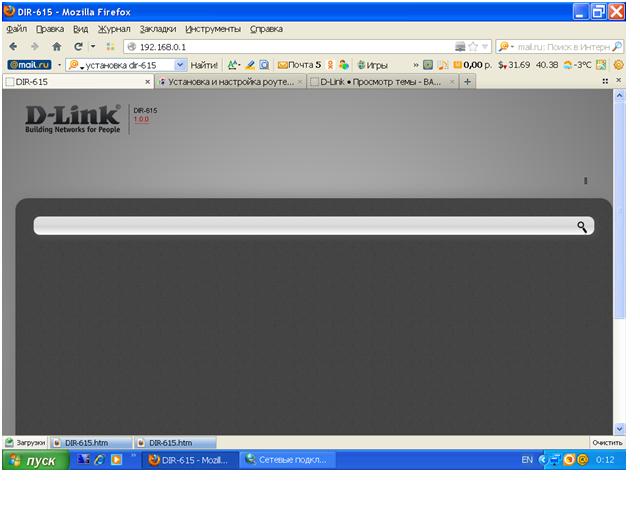Image resolution: width=640 pixels, height=512 pixels.
Task: Click the network connection tray icon
Action: (555, 460)
